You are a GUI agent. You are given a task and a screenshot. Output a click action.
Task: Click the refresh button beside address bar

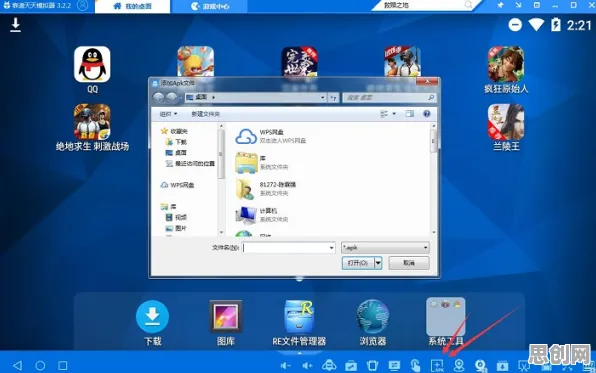point(333,98)
